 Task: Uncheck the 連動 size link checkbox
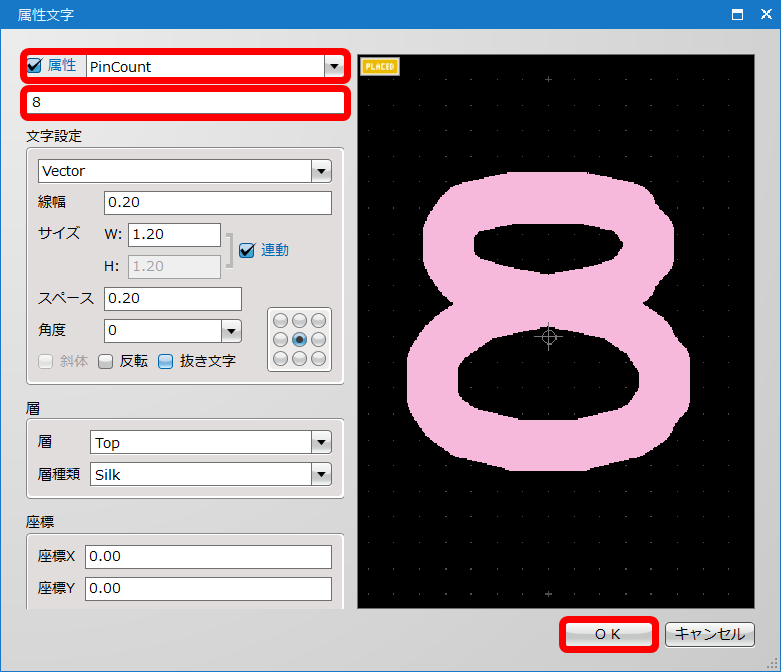[247, 250]
